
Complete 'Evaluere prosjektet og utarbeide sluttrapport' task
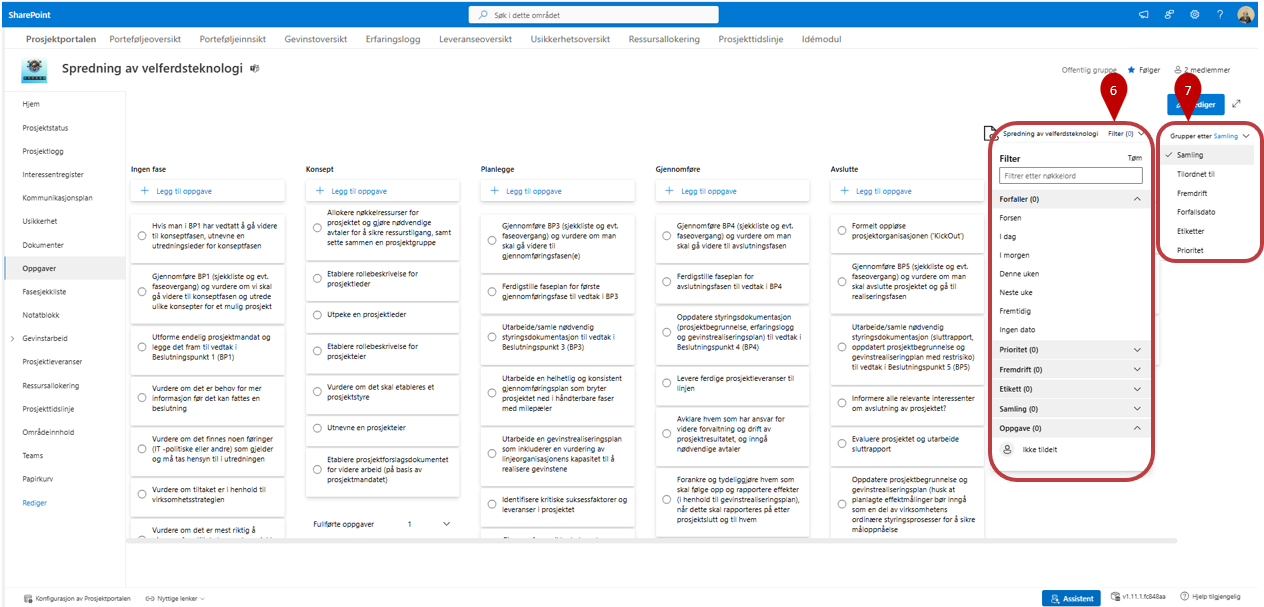pos(841,445)
